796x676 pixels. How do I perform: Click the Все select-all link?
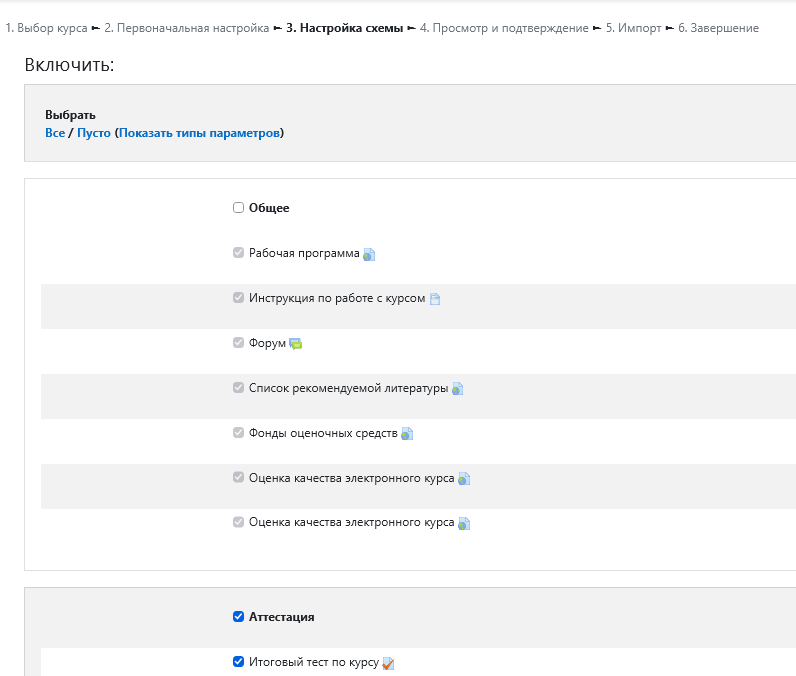[55, 133]
